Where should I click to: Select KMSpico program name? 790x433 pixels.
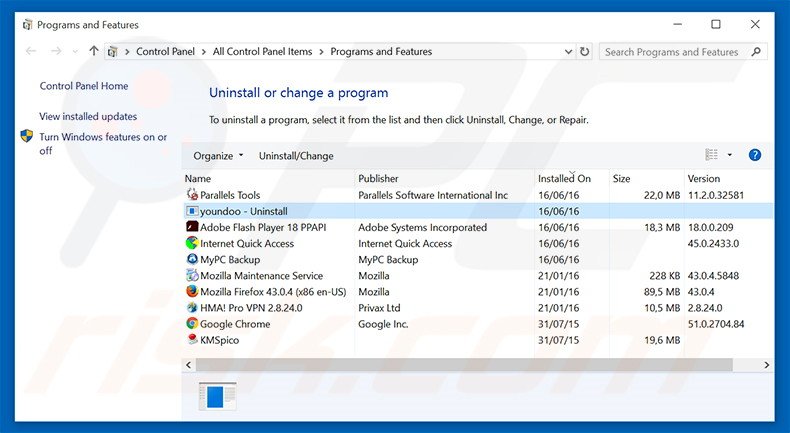tap(220, 340)
